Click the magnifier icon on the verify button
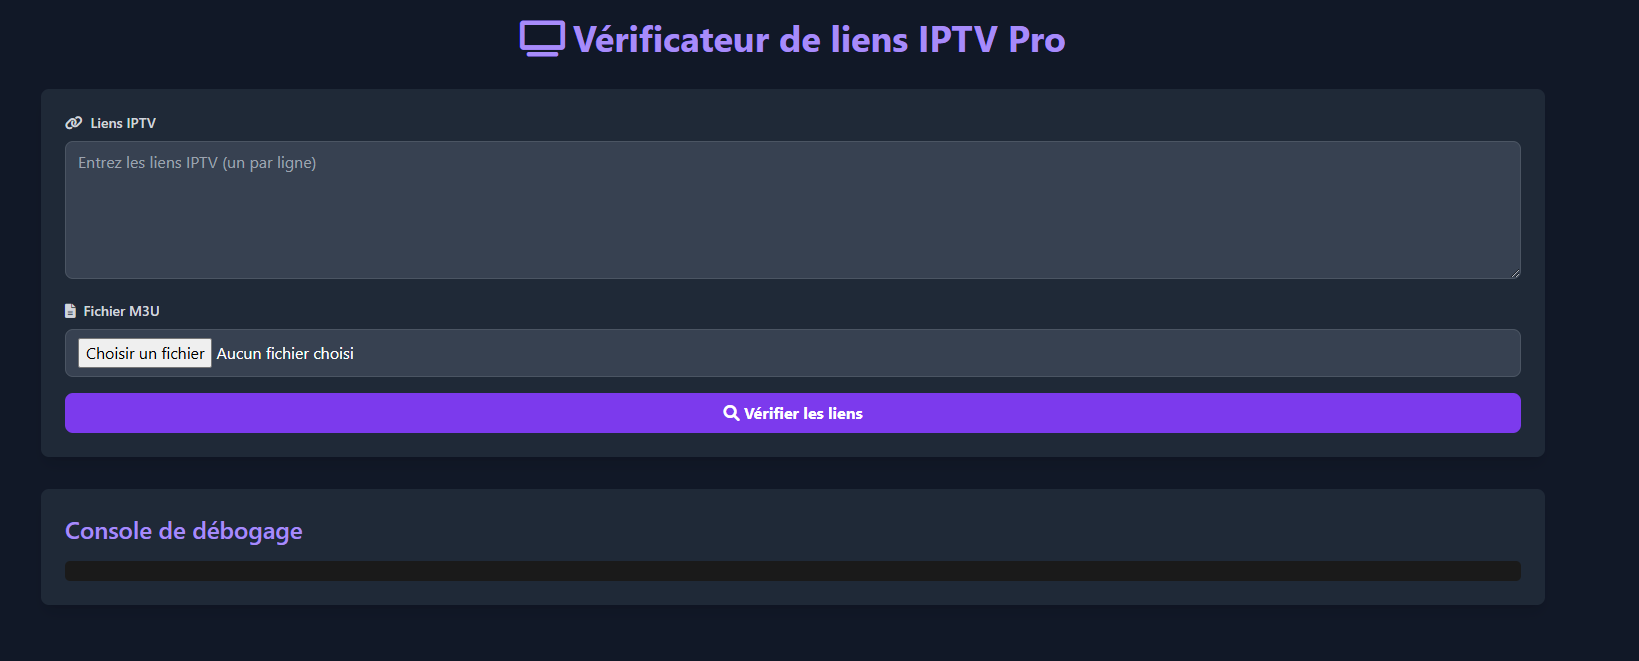The image size is (1639, 661). pos(731,413)
